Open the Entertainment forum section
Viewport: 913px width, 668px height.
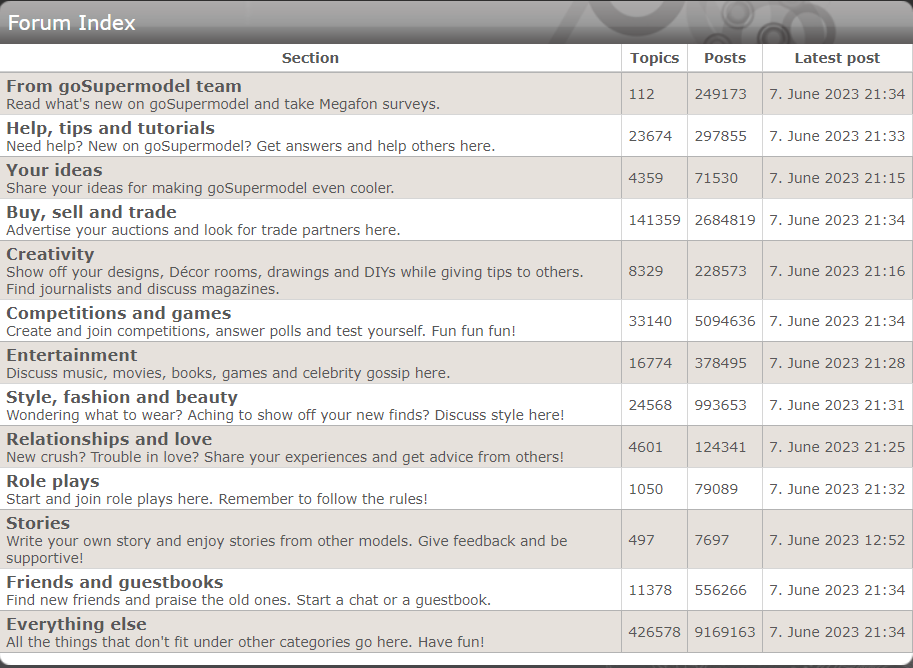click(72, 355)
